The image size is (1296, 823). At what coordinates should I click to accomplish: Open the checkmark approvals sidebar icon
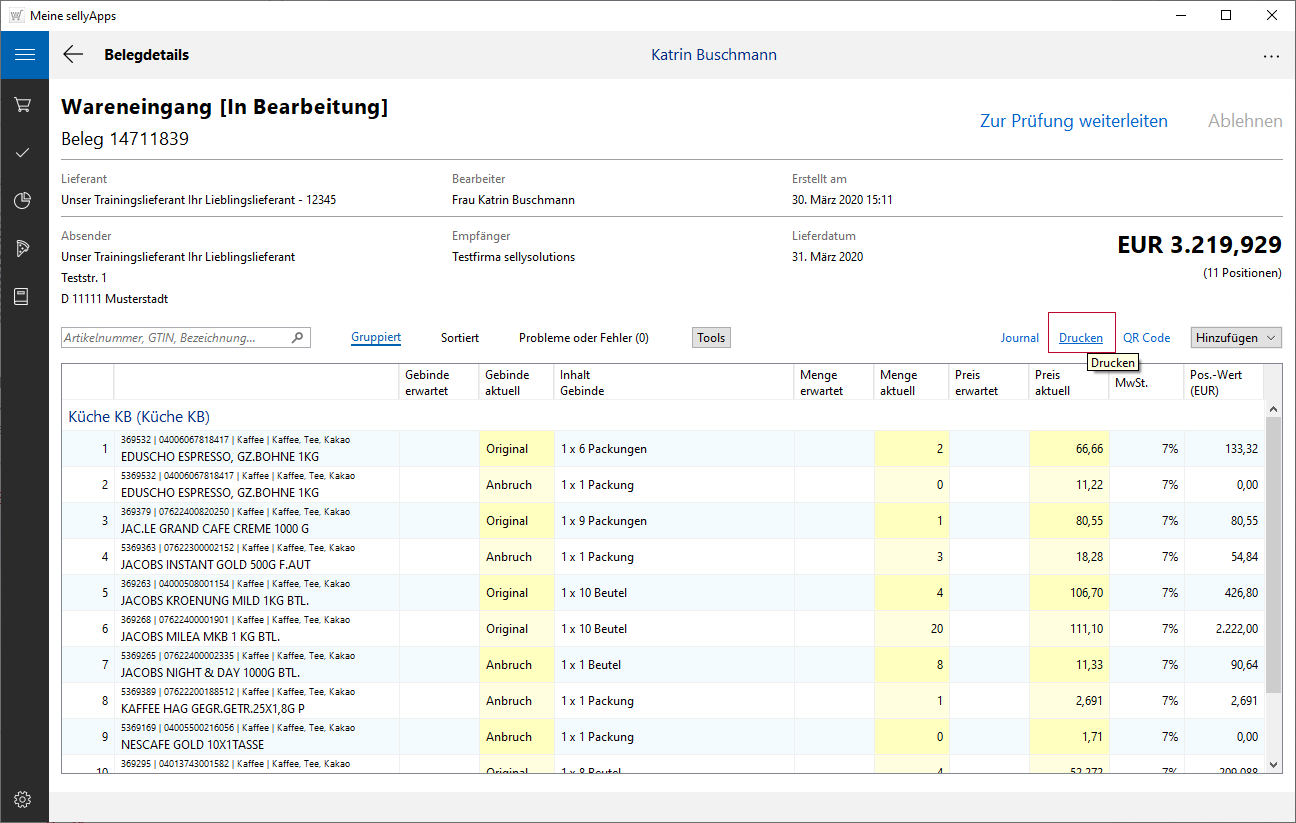pyautogui.click(x=24, y=152)
